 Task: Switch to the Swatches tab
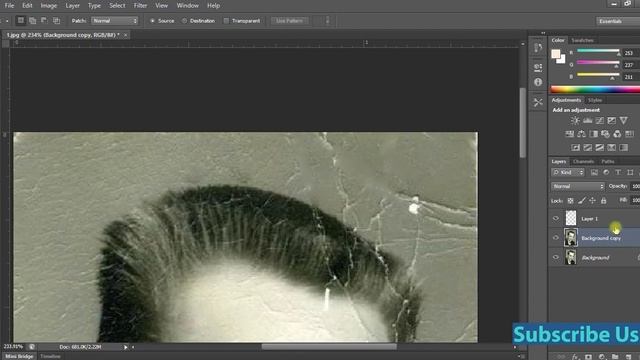(x=582, y=40)
